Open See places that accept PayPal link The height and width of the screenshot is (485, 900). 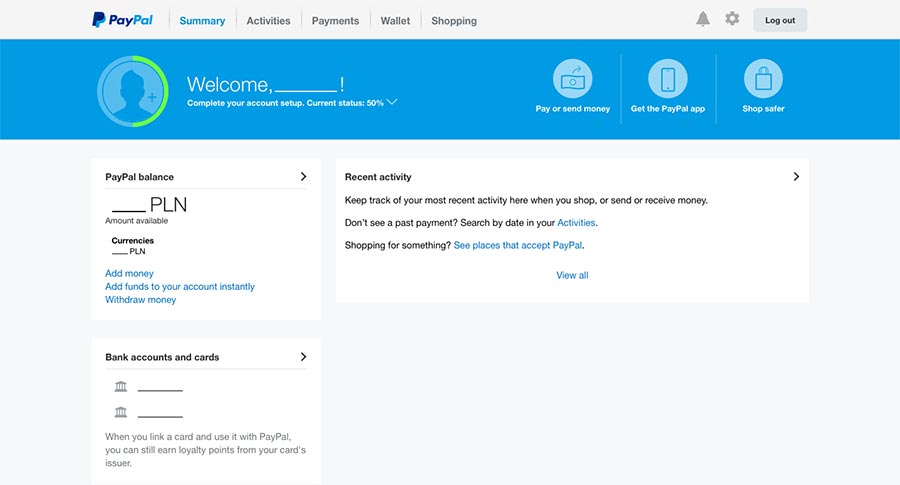[x=518, y=245]
